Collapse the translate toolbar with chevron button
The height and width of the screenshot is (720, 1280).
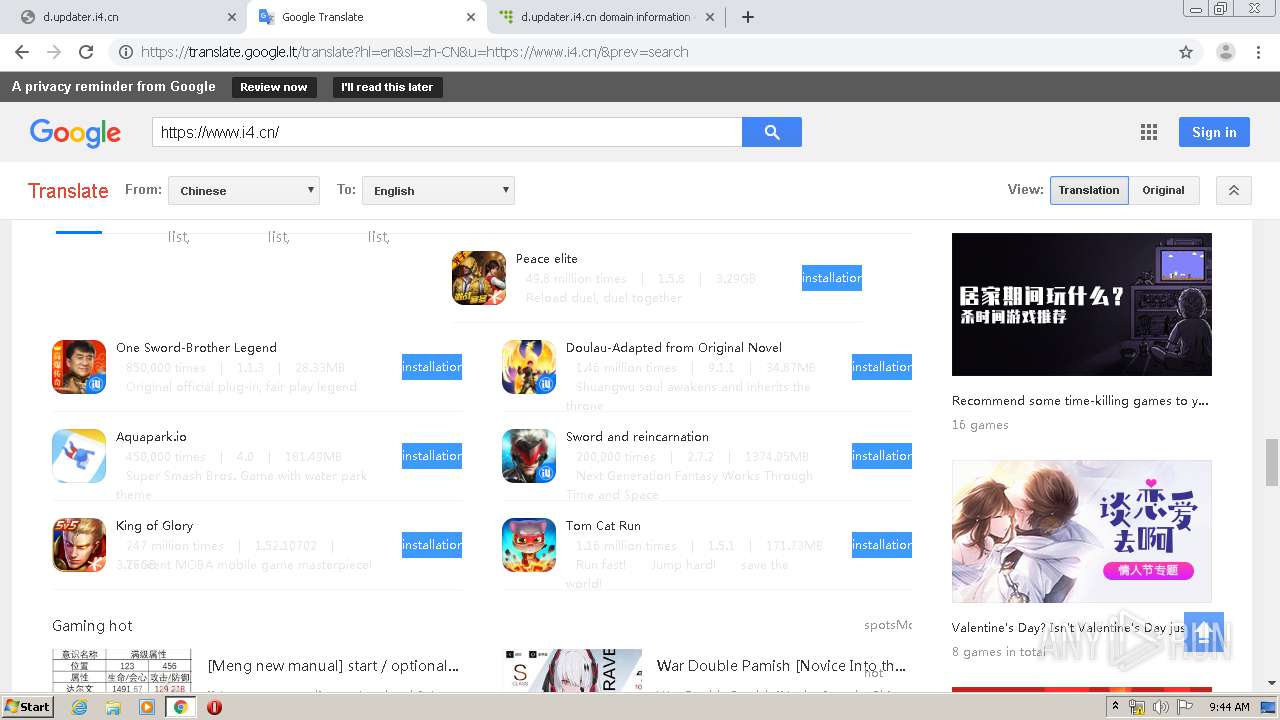[1234, 190]
